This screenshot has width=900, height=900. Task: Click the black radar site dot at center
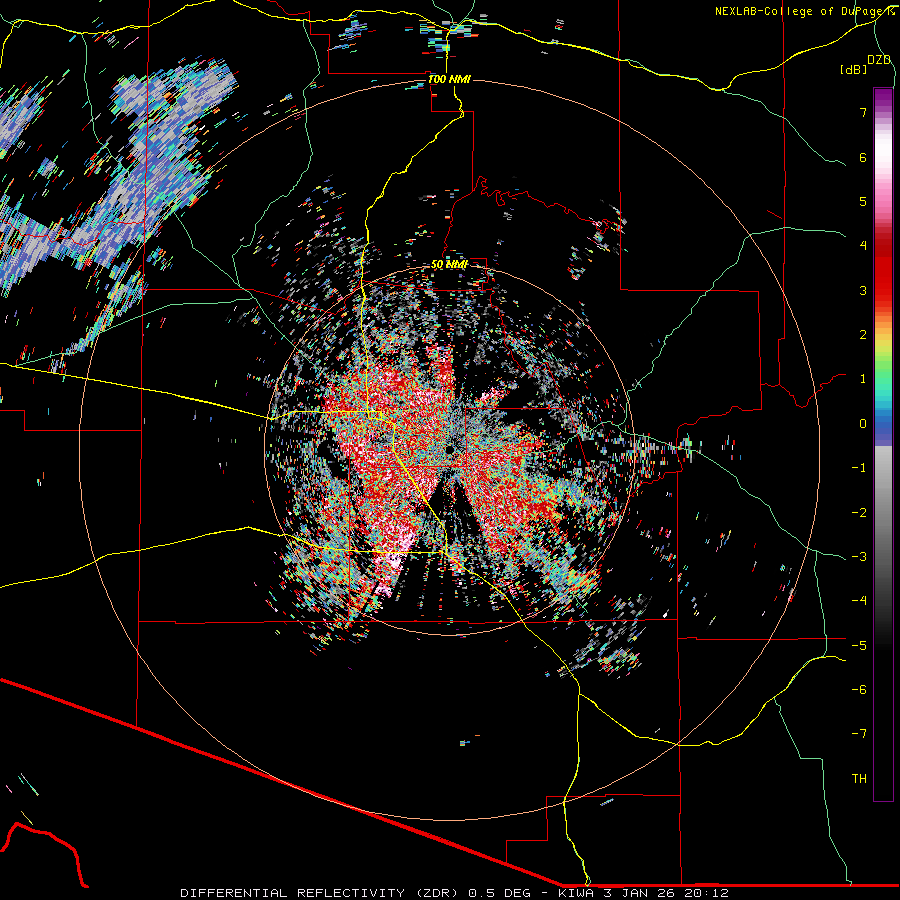(x=451, y=449)
